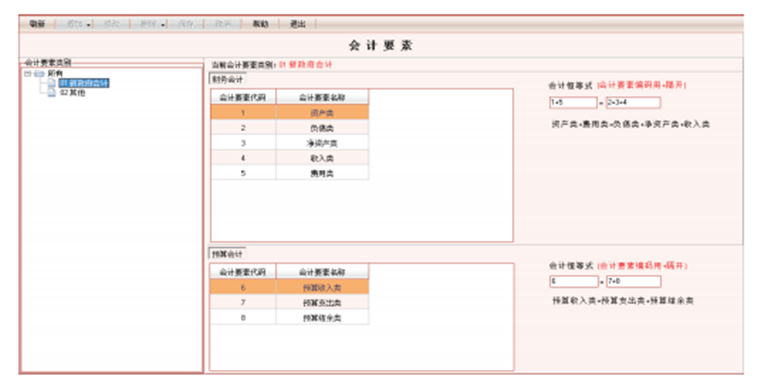Open the dropdown arrow beside 增加
Viewport: 760px width, 384px height.
[x=89, y=24]
